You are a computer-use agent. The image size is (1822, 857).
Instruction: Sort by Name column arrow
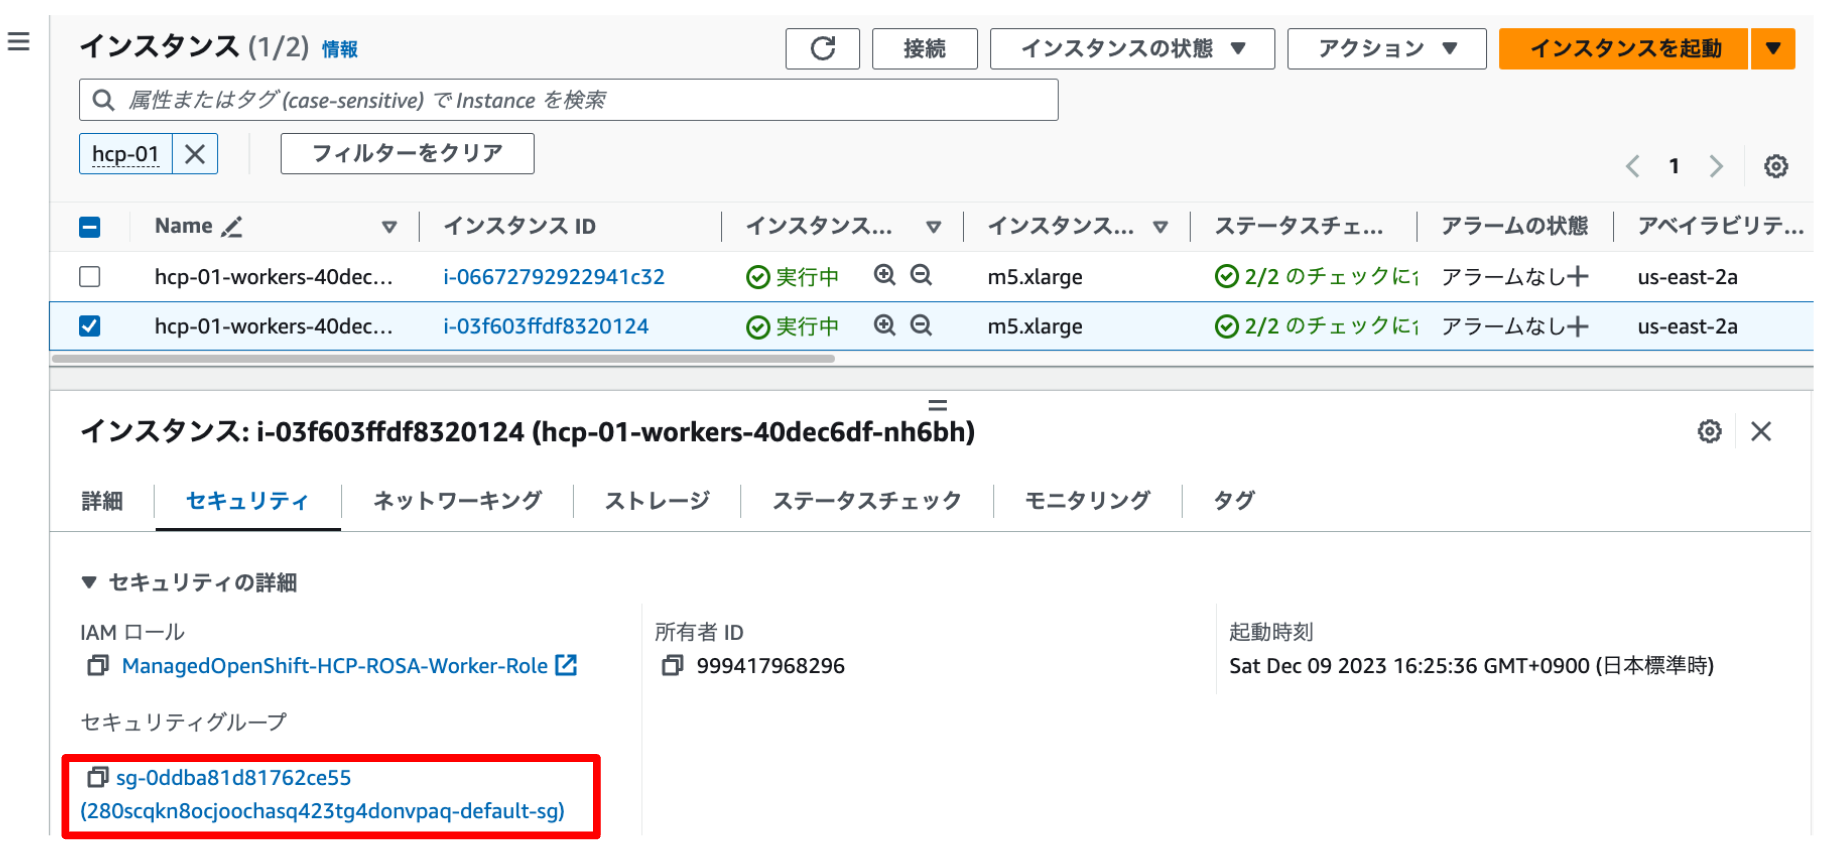tap(389, 227)
